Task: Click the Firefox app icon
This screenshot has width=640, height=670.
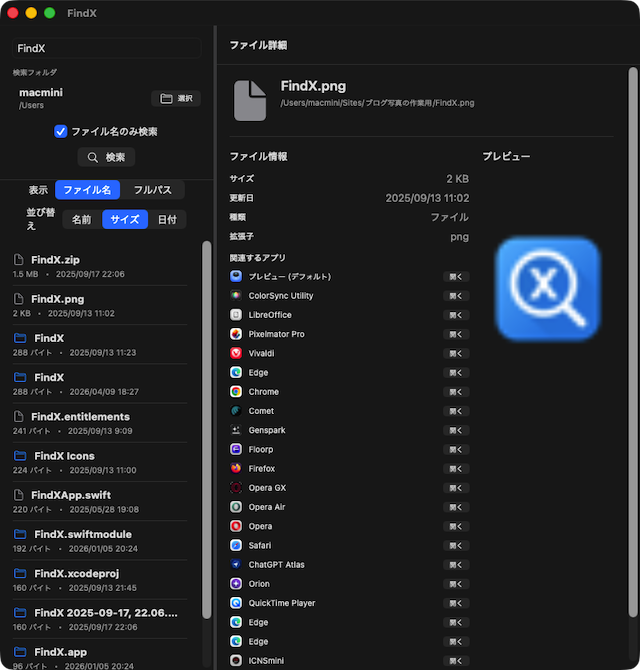Action: click(x=236, y=468)
